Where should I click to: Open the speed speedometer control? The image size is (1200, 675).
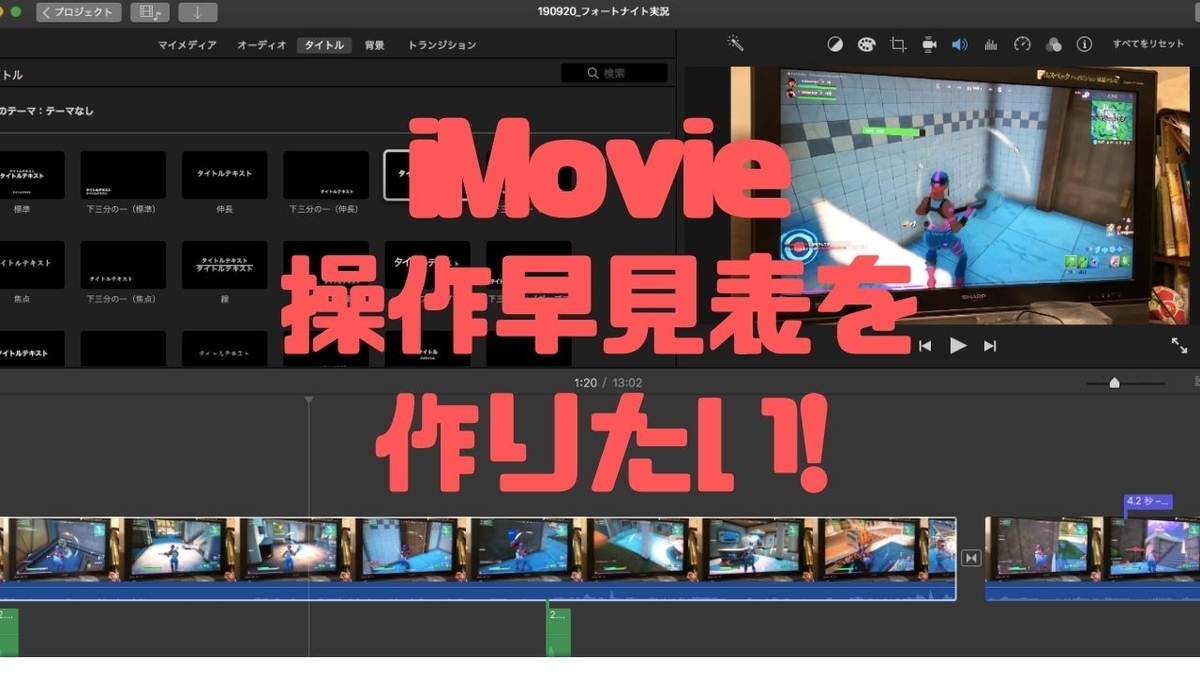1022,44
